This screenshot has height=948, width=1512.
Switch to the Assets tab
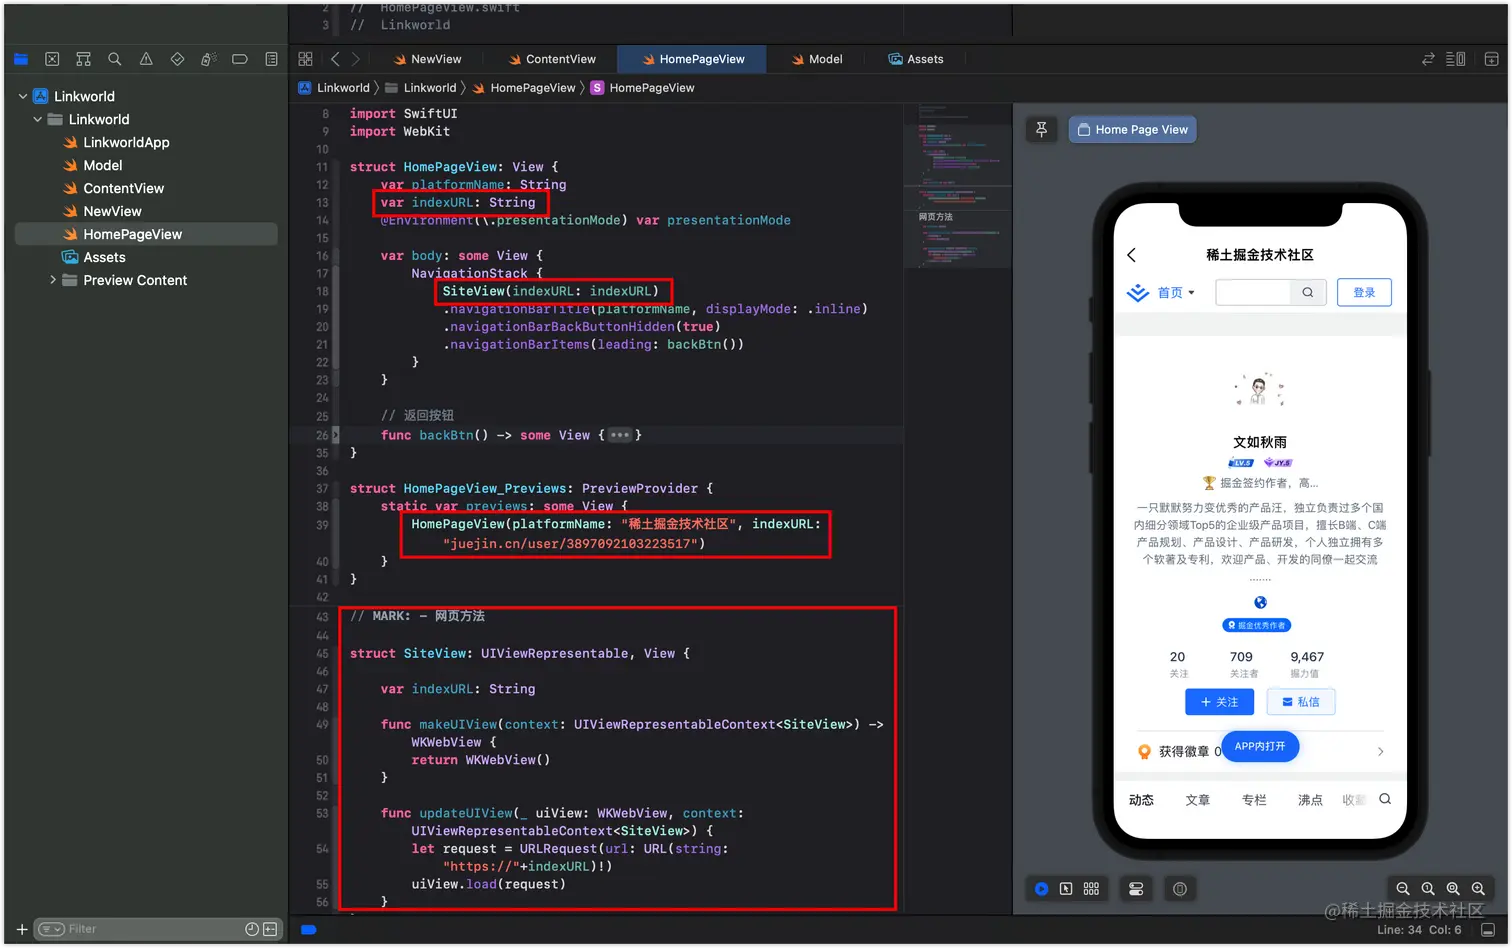tap(916, 59)
